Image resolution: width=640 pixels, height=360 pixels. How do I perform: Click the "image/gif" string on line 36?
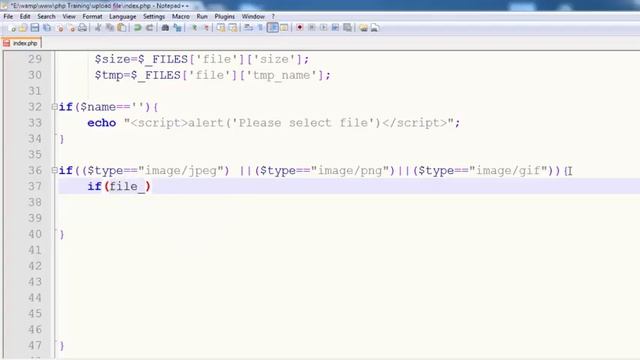pyautogui.click(x=508, y=170)
